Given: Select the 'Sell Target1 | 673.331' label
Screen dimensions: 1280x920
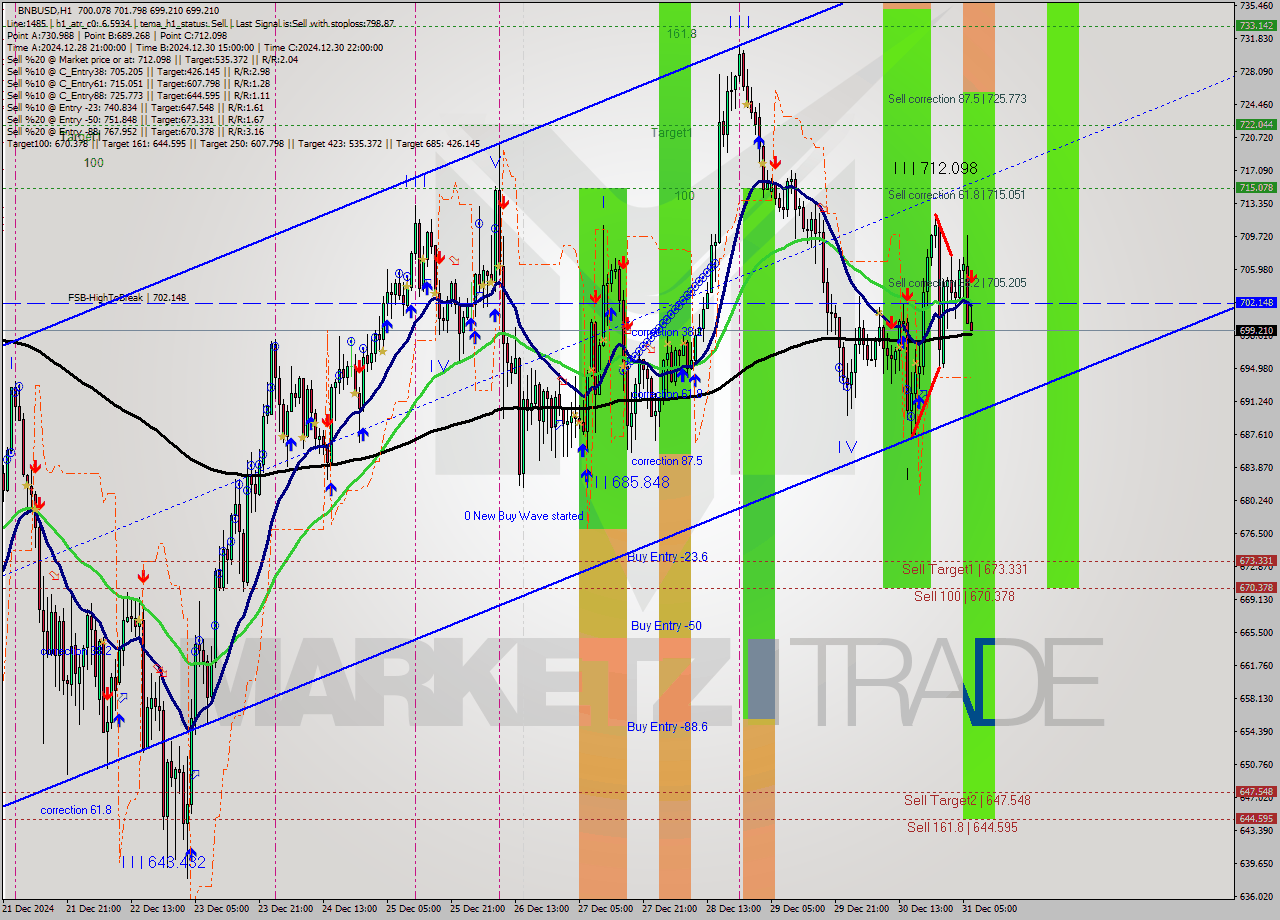Looking at the screenshot, I should click(965, 569).
